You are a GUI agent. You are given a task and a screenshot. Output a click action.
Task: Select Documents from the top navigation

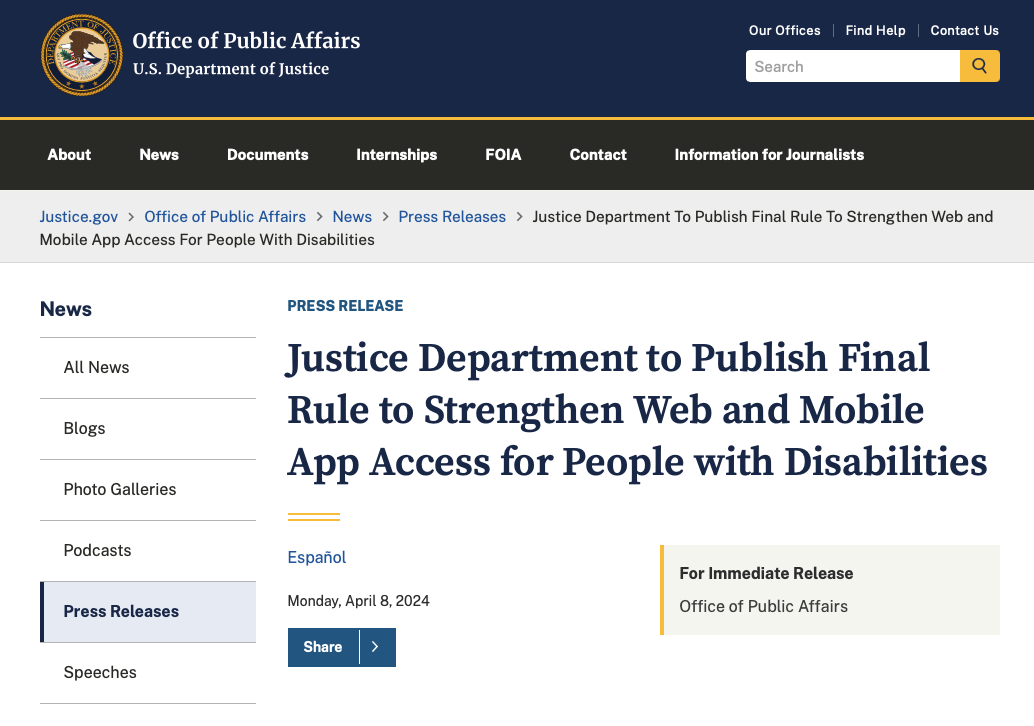[267, 155]
